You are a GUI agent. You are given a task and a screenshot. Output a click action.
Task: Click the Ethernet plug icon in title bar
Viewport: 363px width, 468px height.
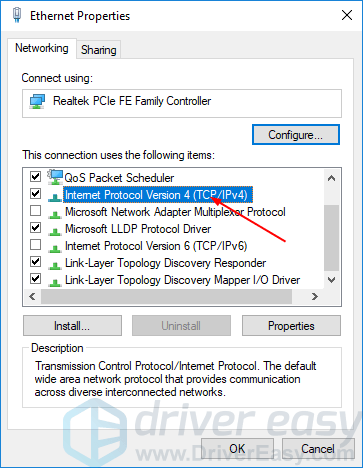click(x=17, y=15)
